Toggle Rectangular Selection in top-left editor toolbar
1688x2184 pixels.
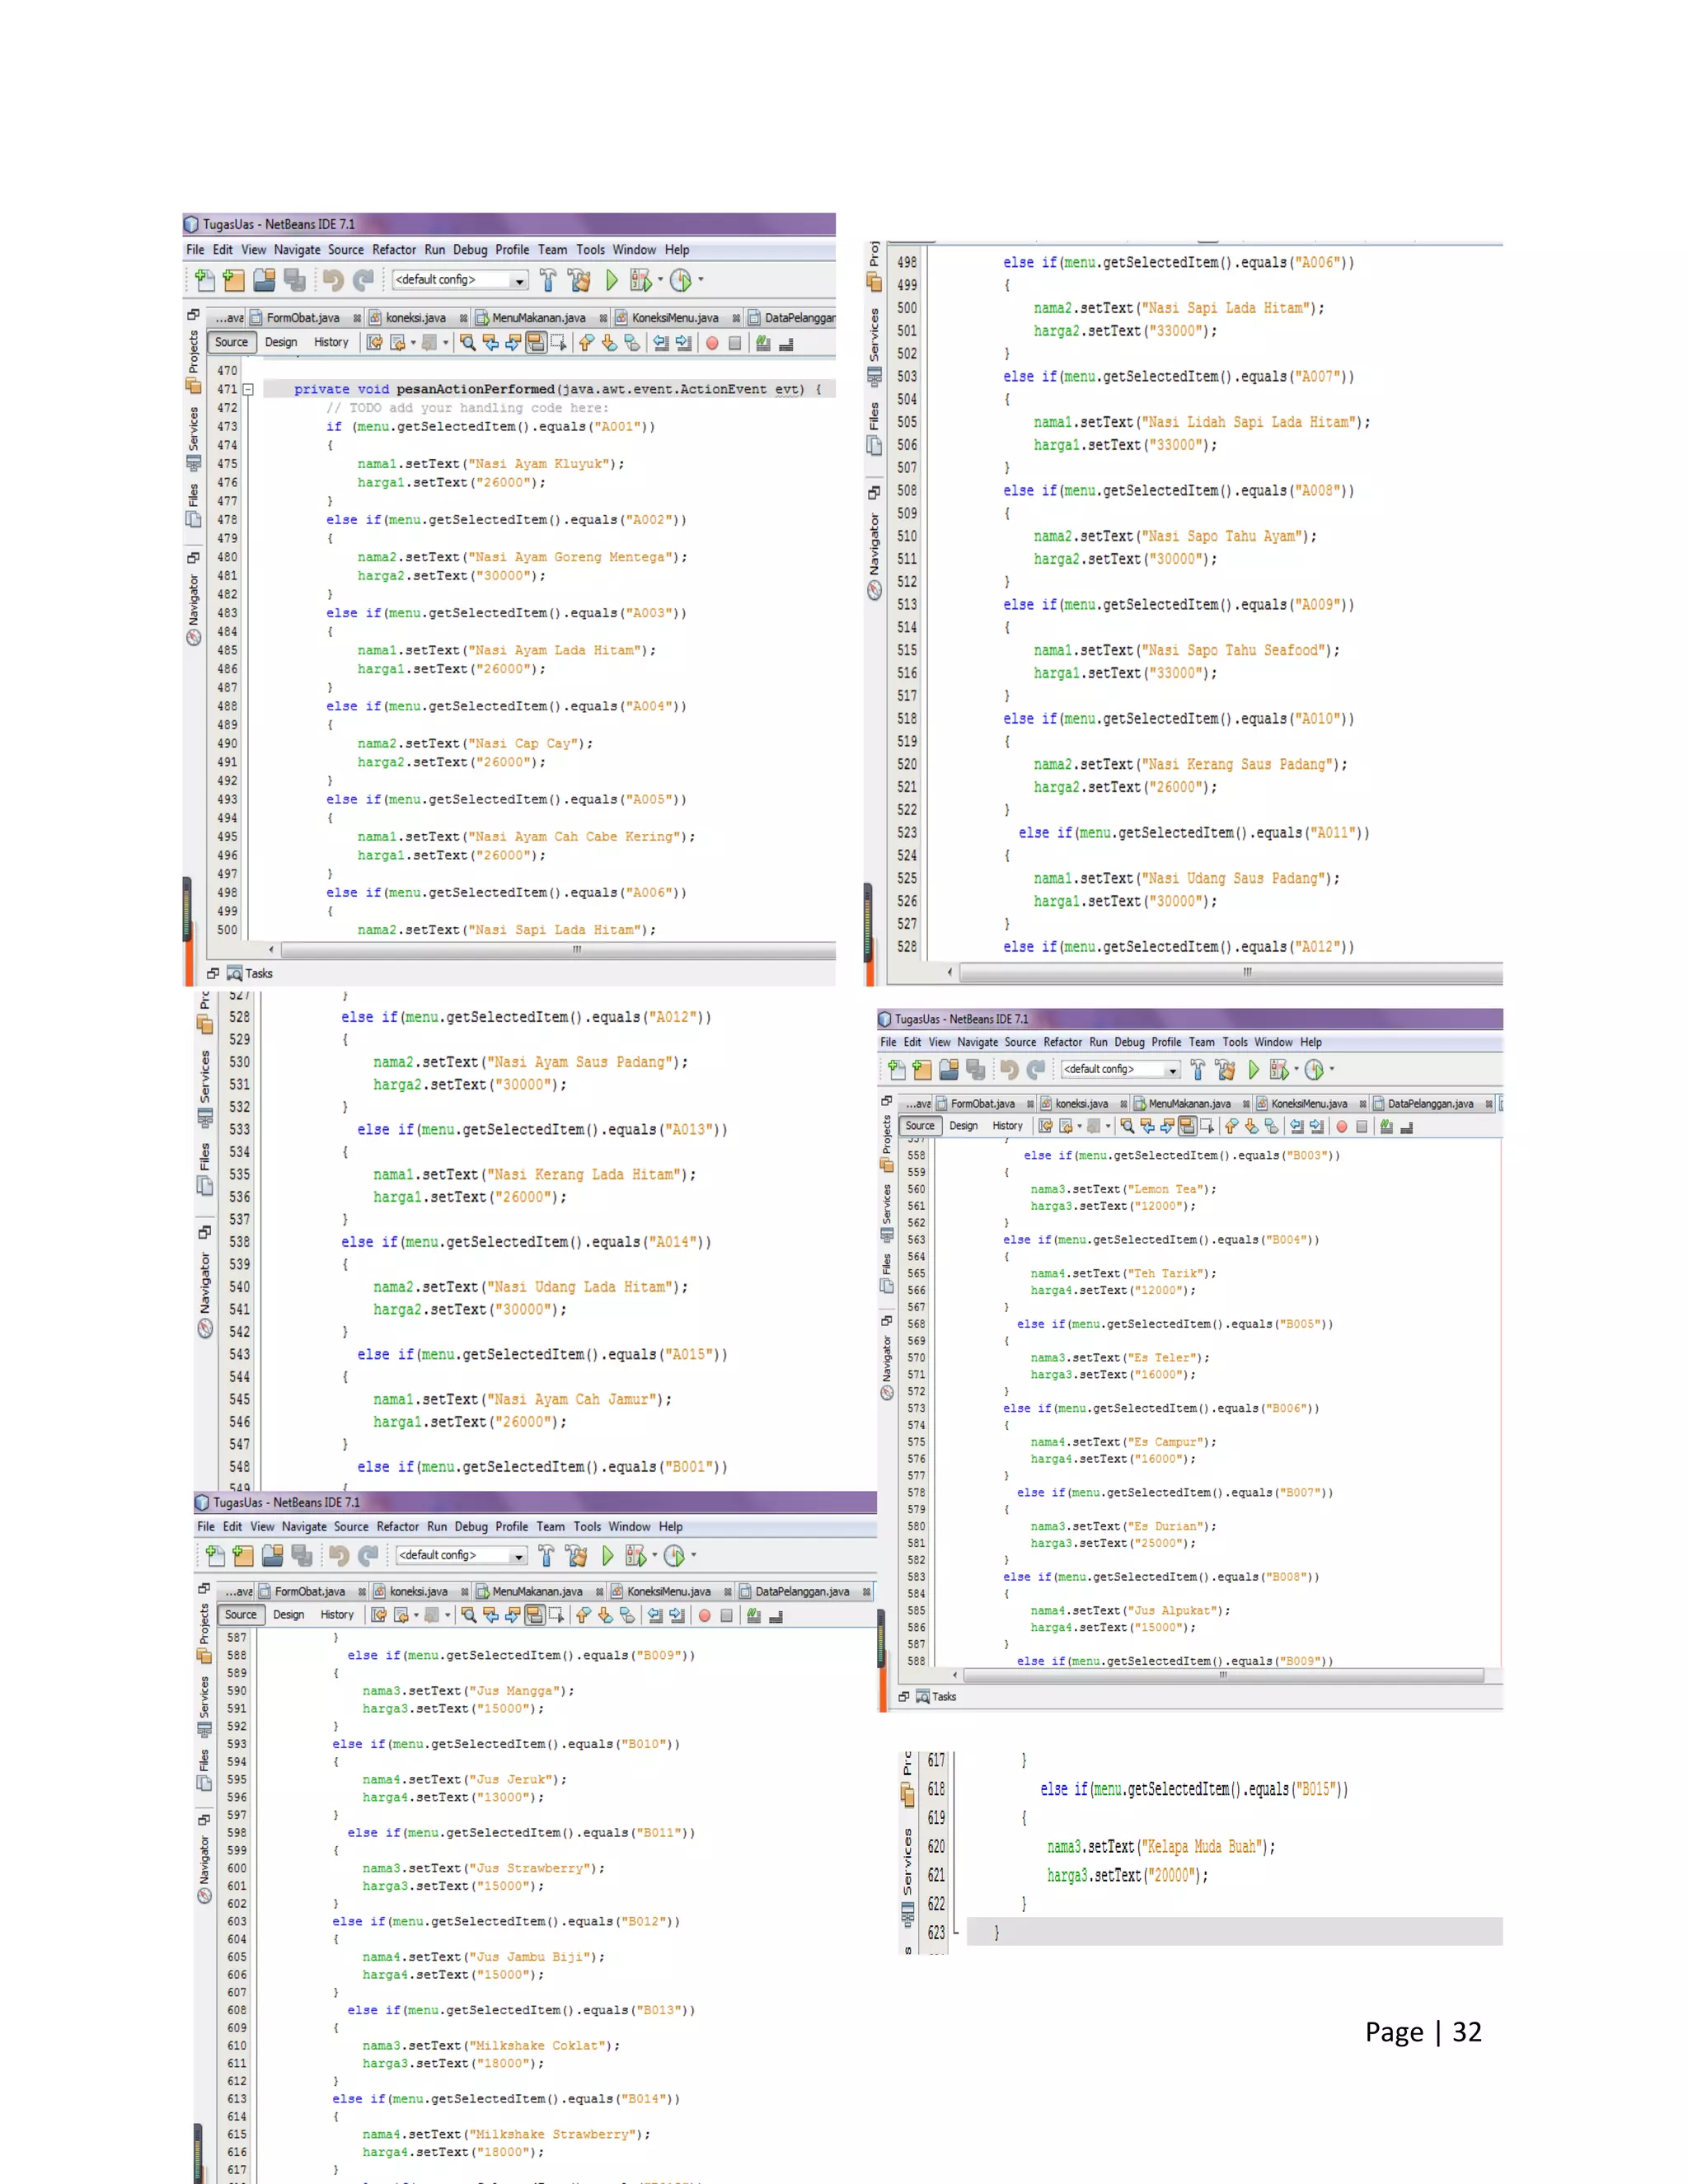(x=558, y=343)
